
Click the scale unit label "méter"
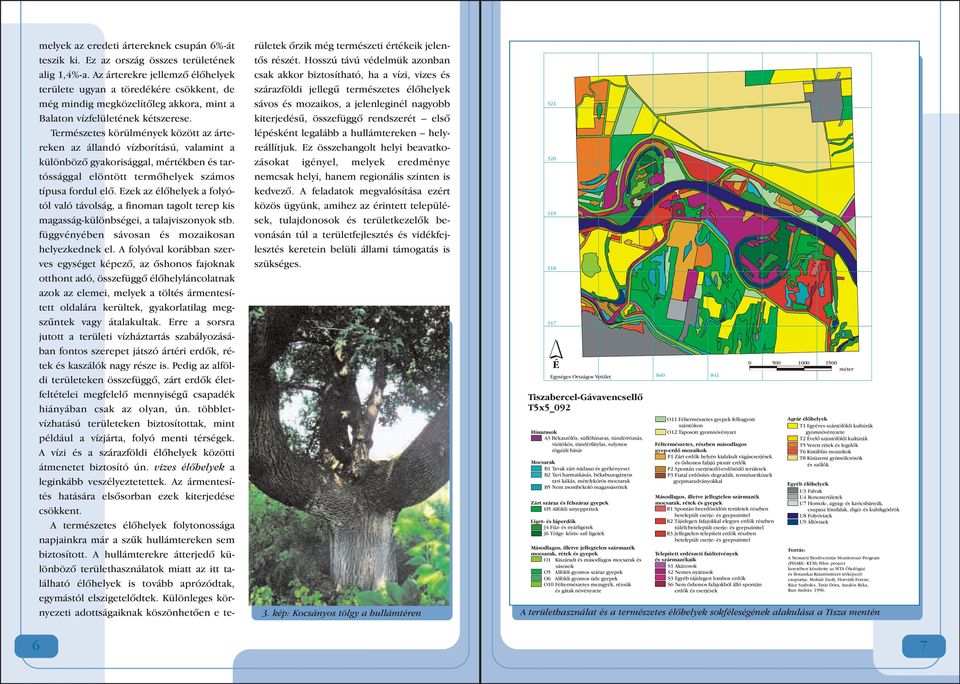point(846,369)
